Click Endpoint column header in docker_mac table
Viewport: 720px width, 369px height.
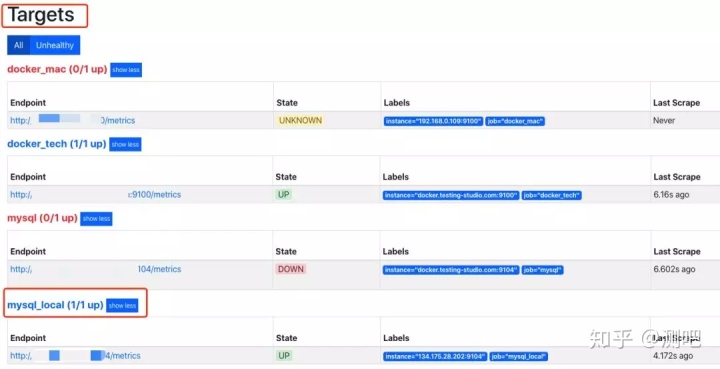point(28,103)
